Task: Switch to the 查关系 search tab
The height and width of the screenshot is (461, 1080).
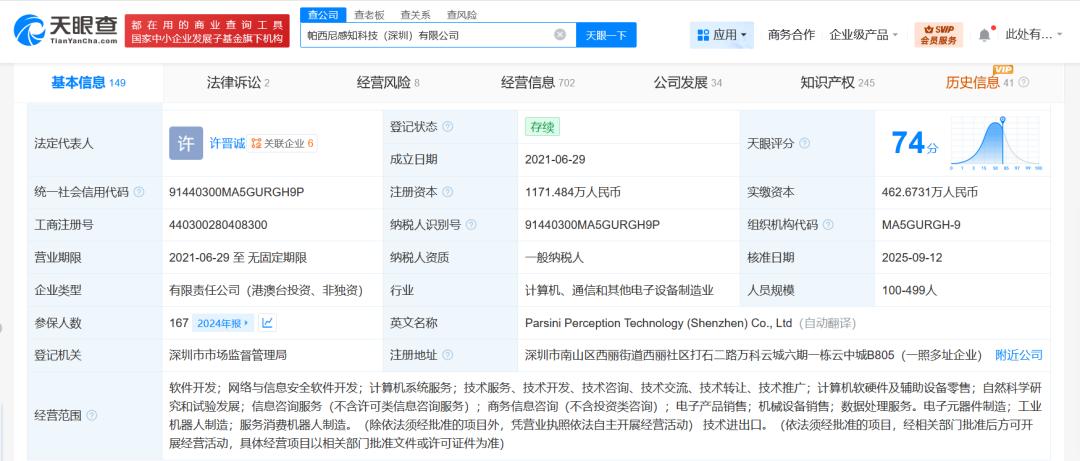Action: 415,14
